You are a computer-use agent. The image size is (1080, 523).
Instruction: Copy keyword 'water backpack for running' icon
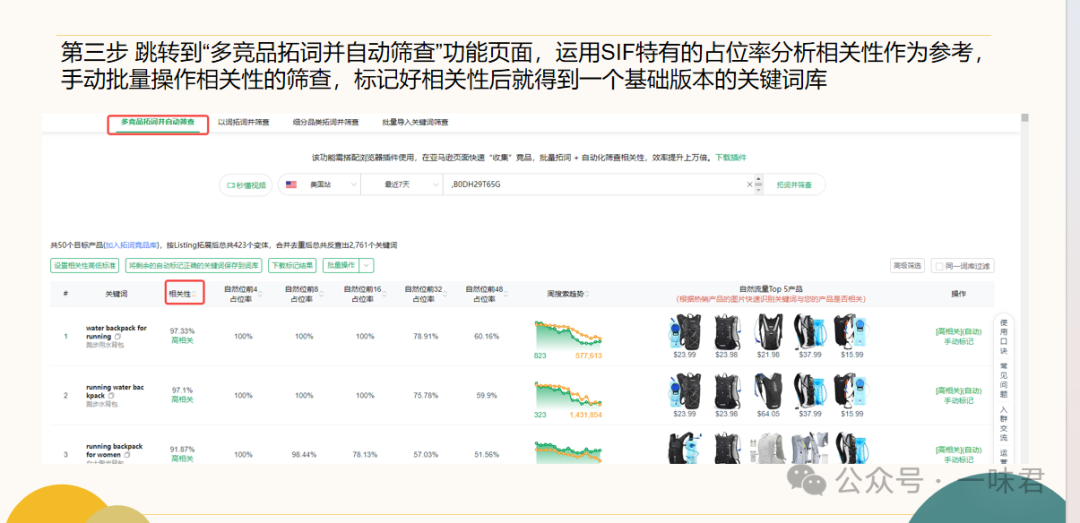pos(118,336)
